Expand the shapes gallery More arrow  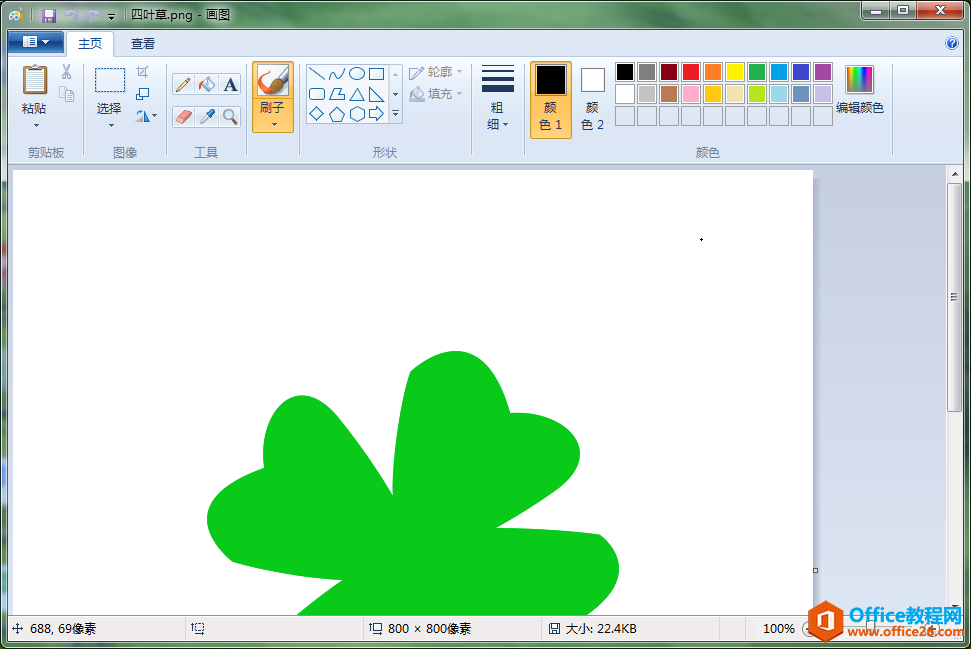[396, 114]
